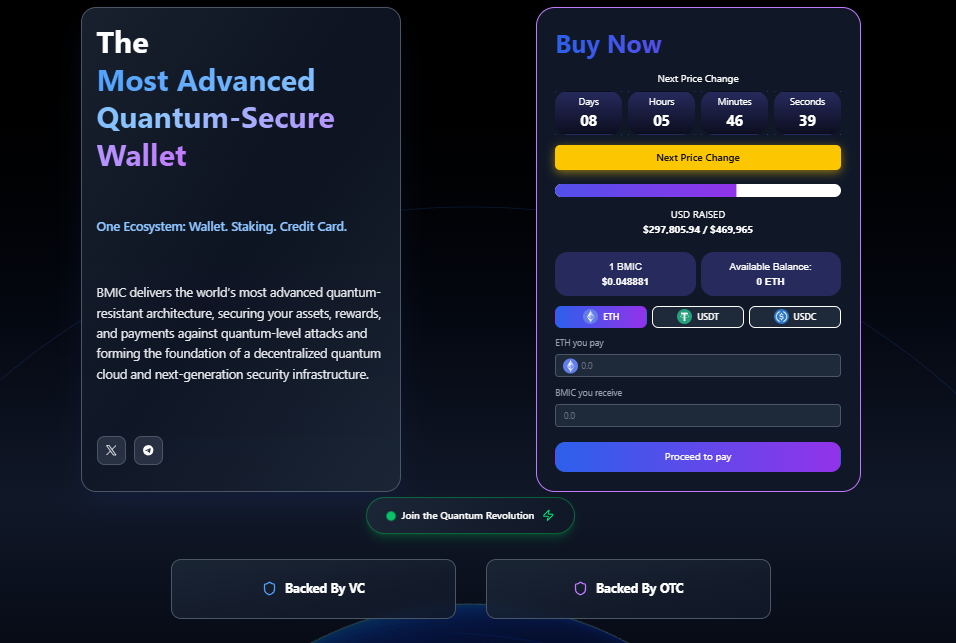
Task: Click the Seconds countdown box
Action: pyautogui.click(x=807, y=113)
